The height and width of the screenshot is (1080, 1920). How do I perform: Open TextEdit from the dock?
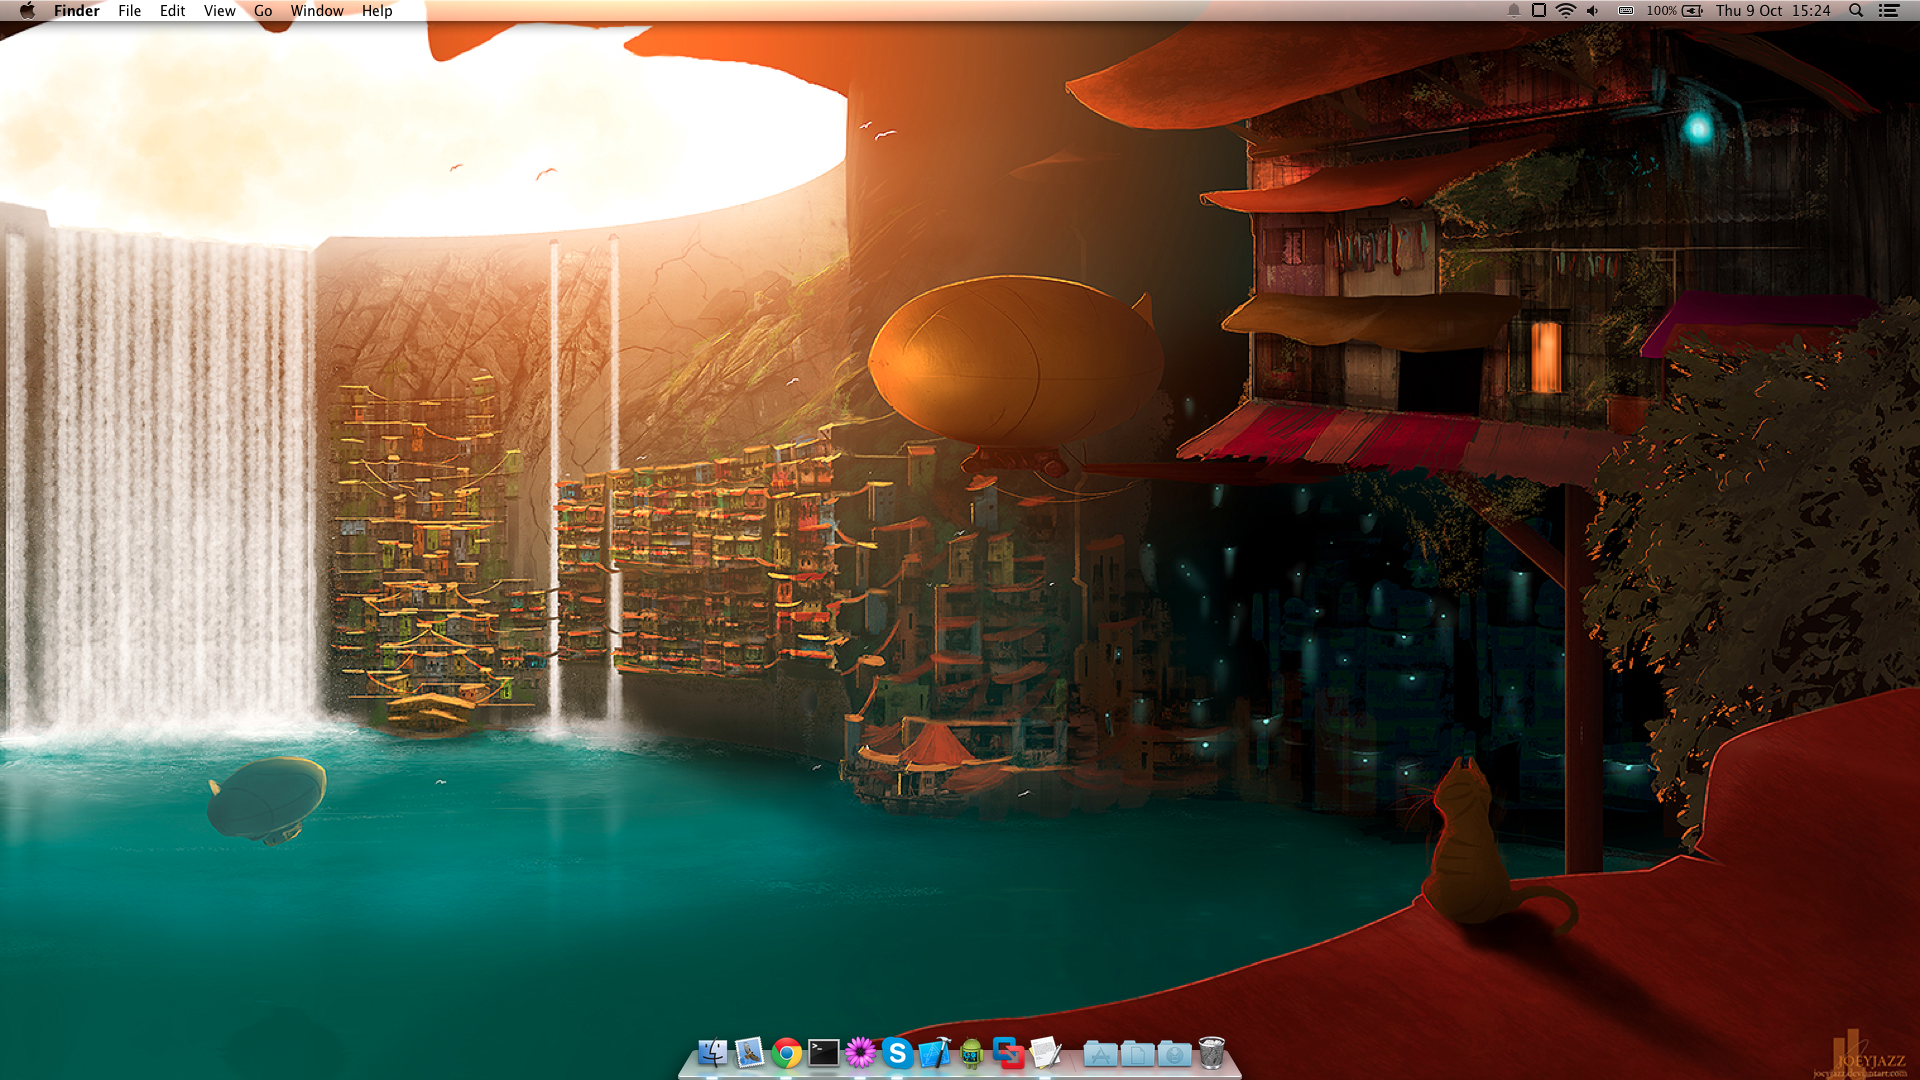pyautogui.click(x=1045, y=1053)
